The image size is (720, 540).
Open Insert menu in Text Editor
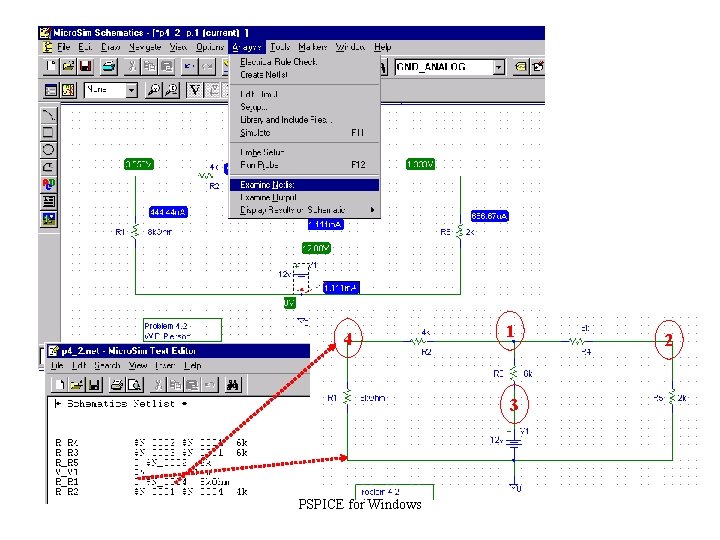pos(165,366)
